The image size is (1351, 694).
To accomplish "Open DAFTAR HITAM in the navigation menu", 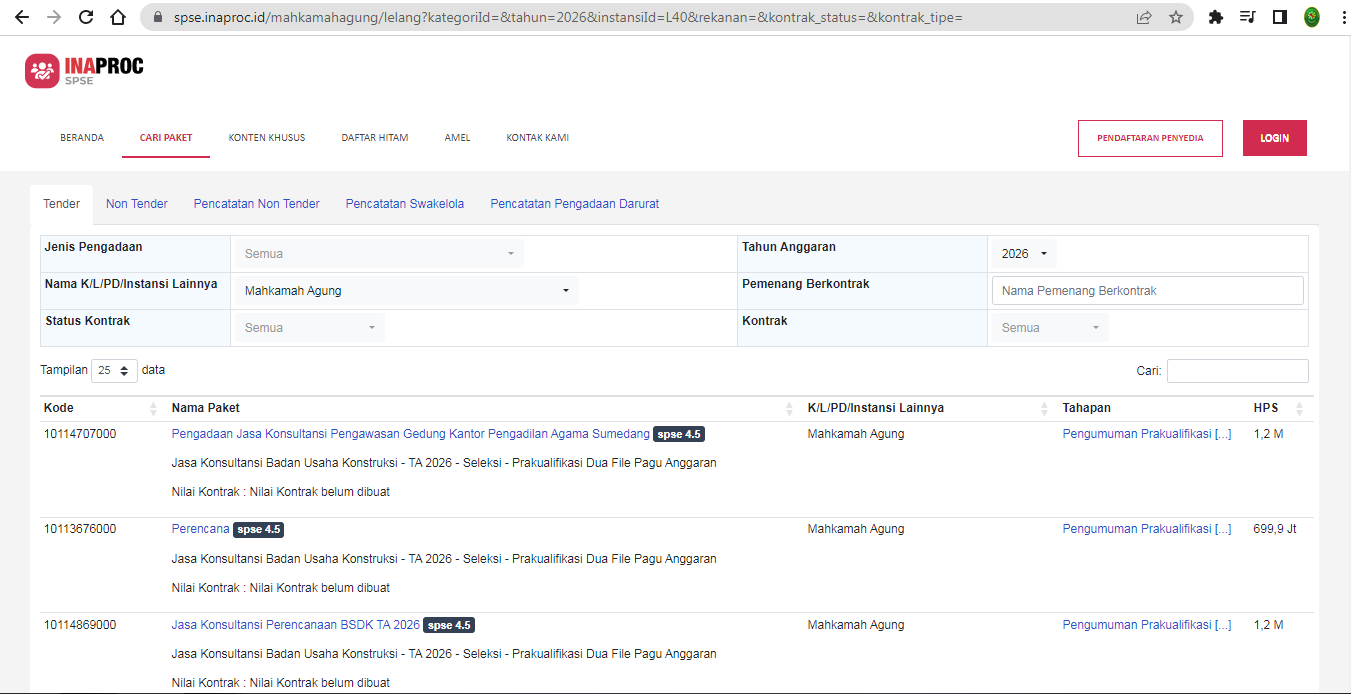I will coord(374,138).
